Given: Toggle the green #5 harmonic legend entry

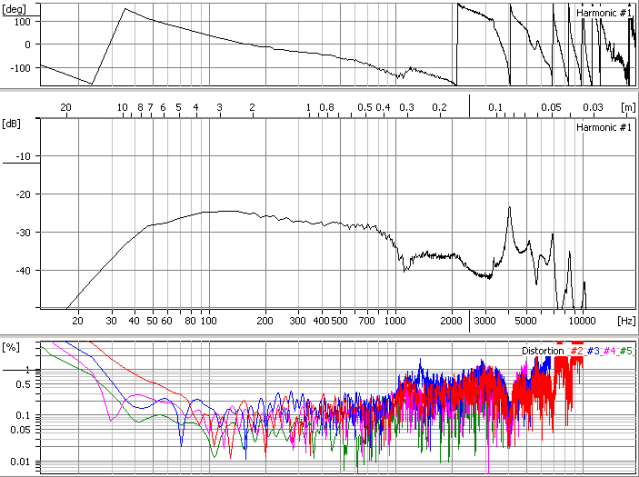Looking at the screenshot, I should (626, 351).
